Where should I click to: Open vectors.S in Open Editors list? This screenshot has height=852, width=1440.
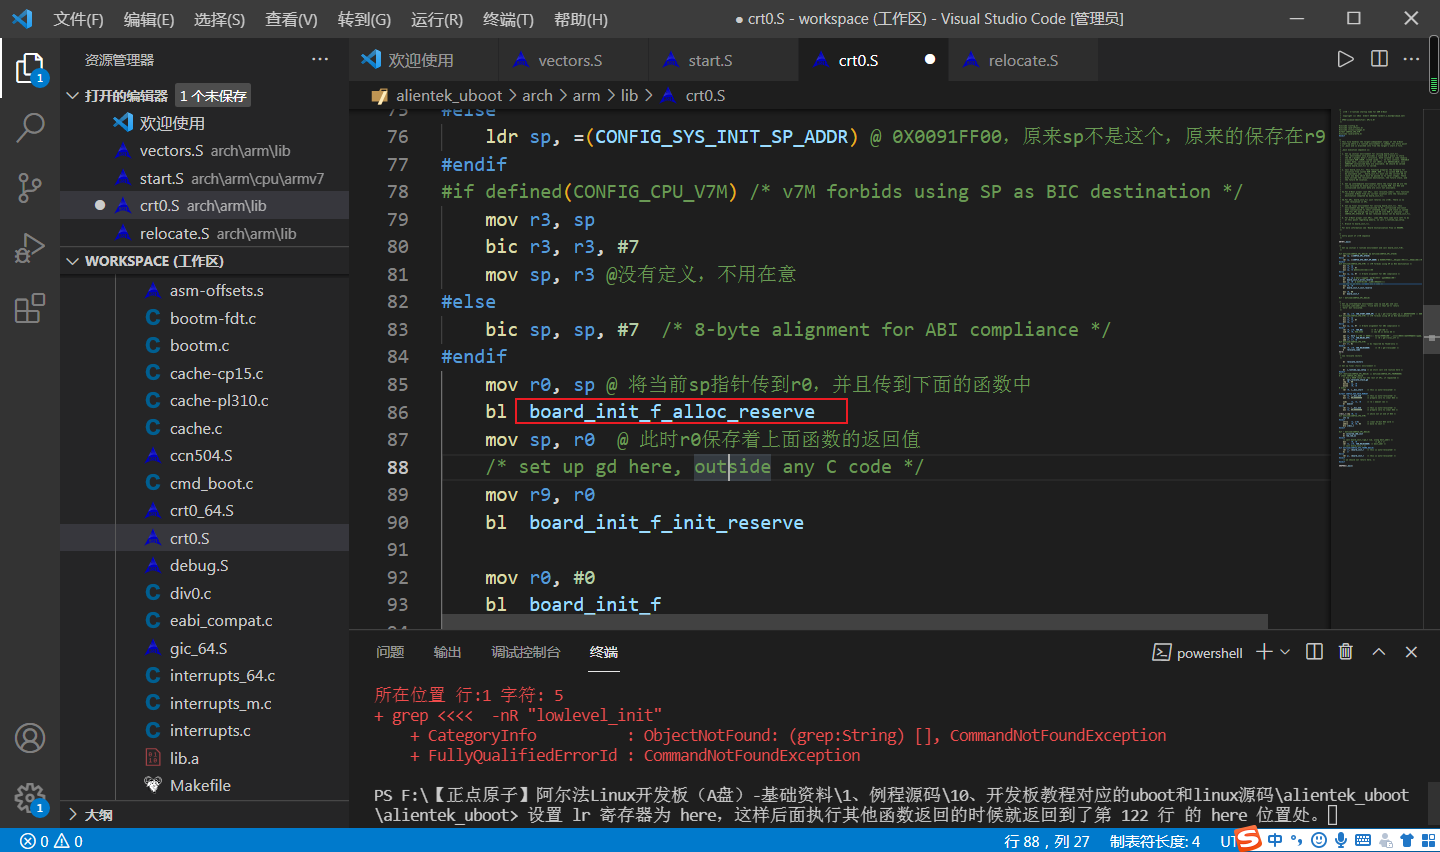(x=205, y=150)
